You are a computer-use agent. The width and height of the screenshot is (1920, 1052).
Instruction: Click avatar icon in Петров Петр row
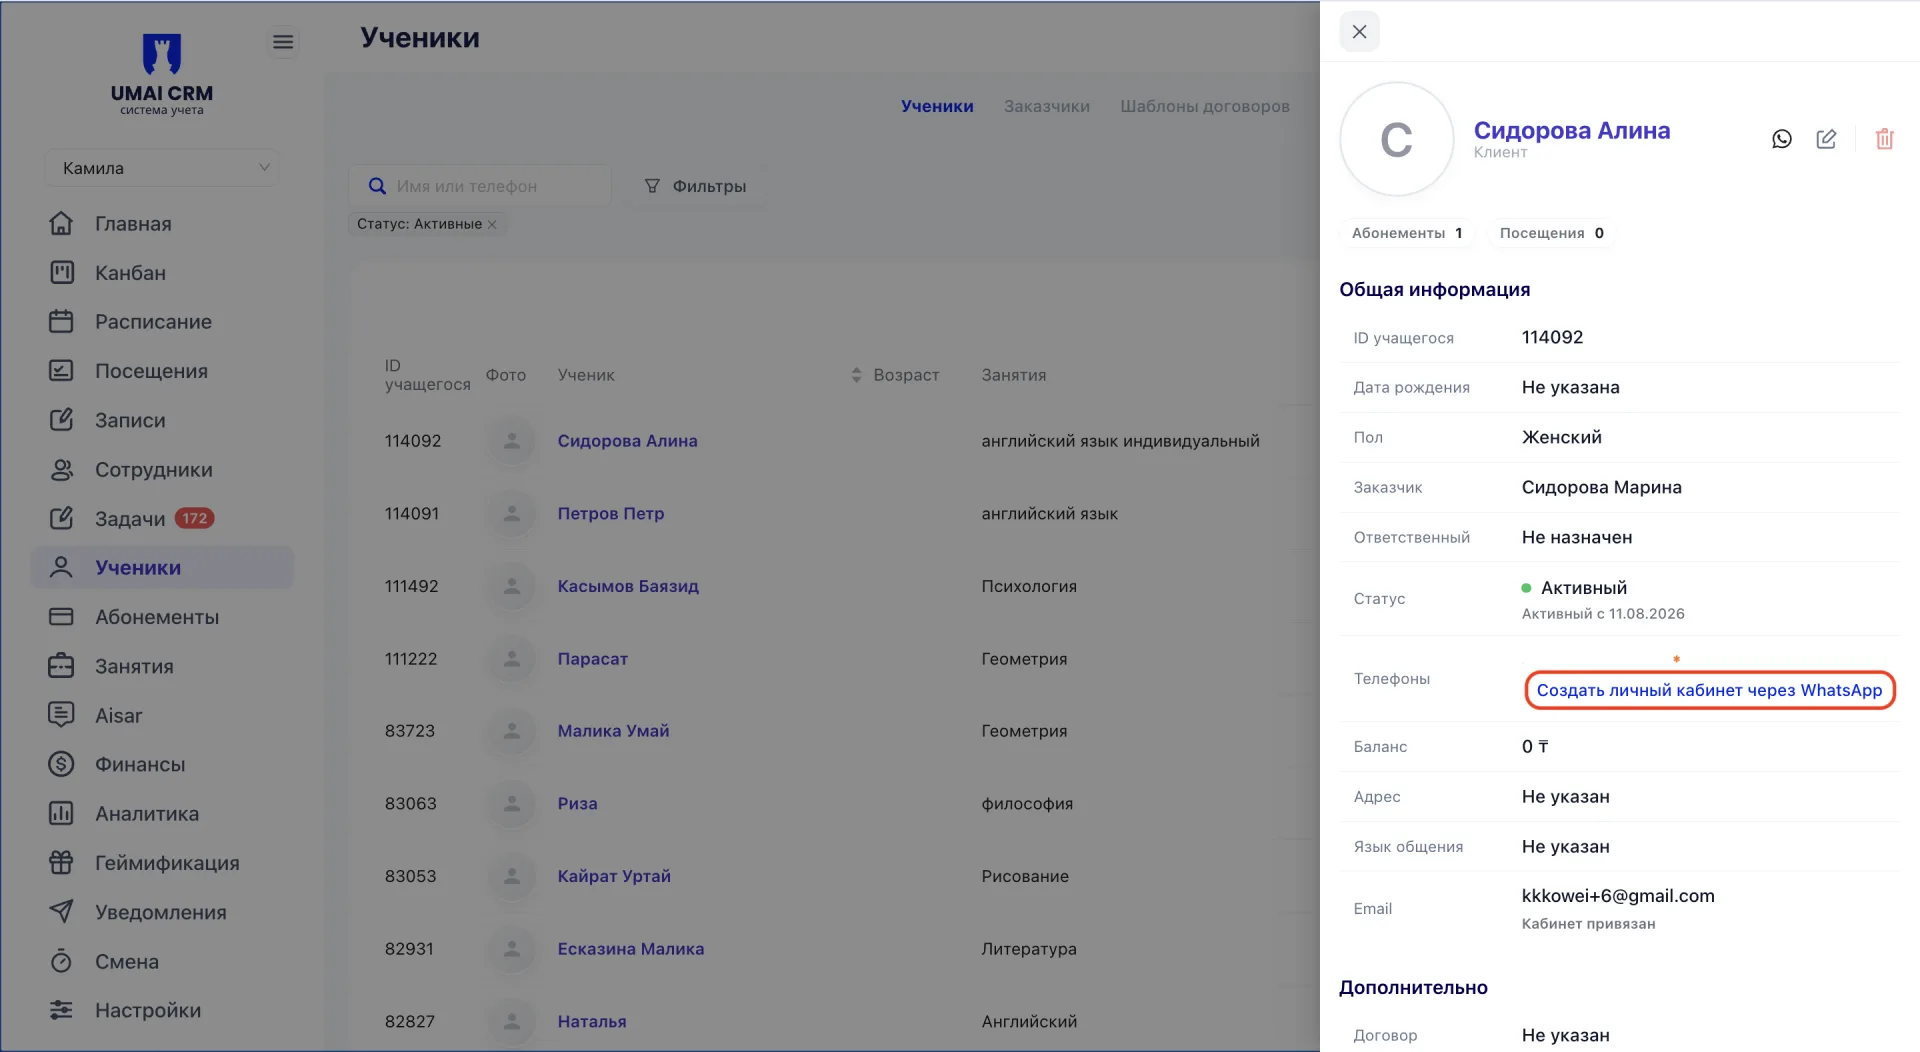[x=512, y=514]
